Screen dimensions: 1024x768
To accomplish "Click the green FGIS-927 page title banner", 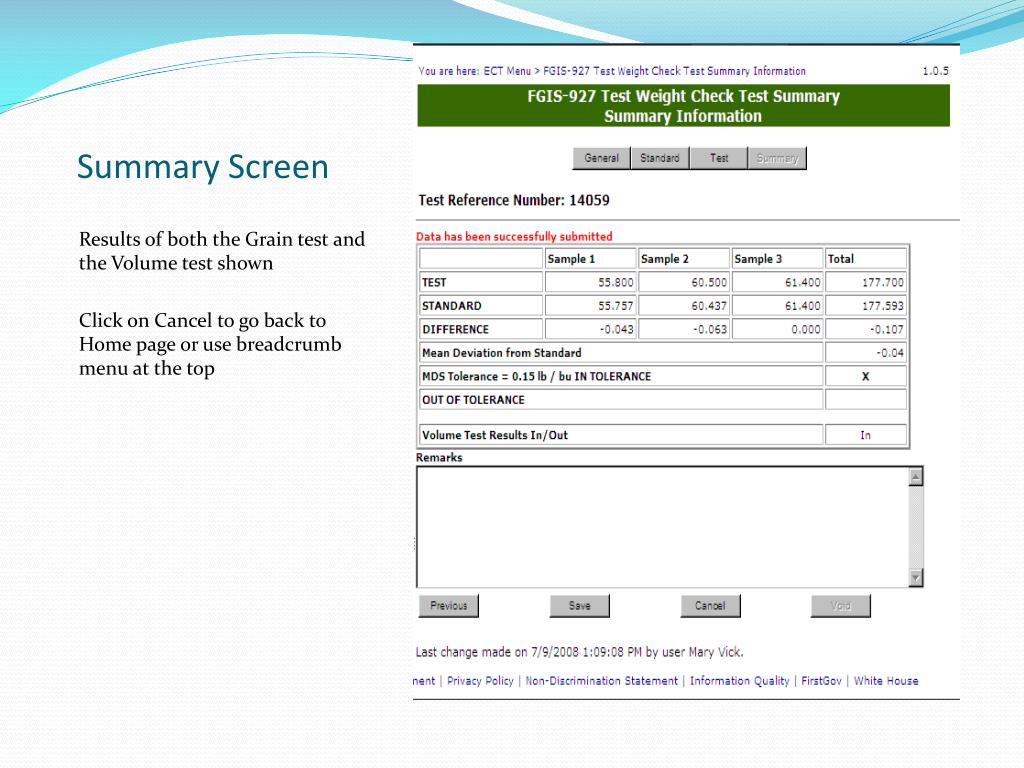I will click(x=683, y=106).
